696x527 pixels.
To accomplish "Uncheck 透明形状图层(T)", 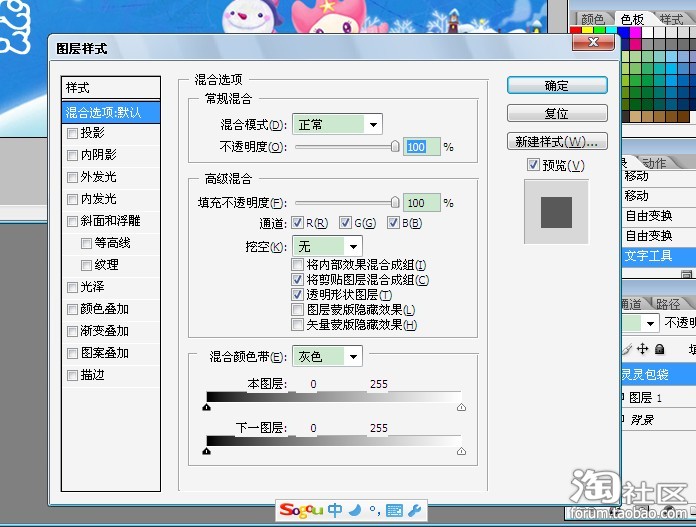I will point(297,294).
